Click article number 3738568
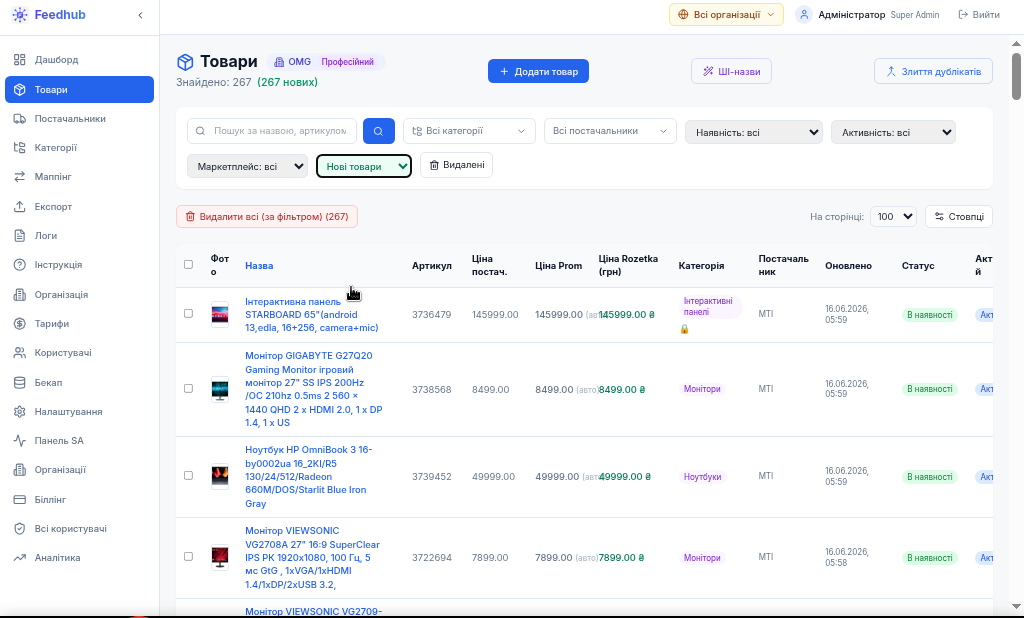The image size is (1024, 618). pyautogui.click(x=432, y=389)
